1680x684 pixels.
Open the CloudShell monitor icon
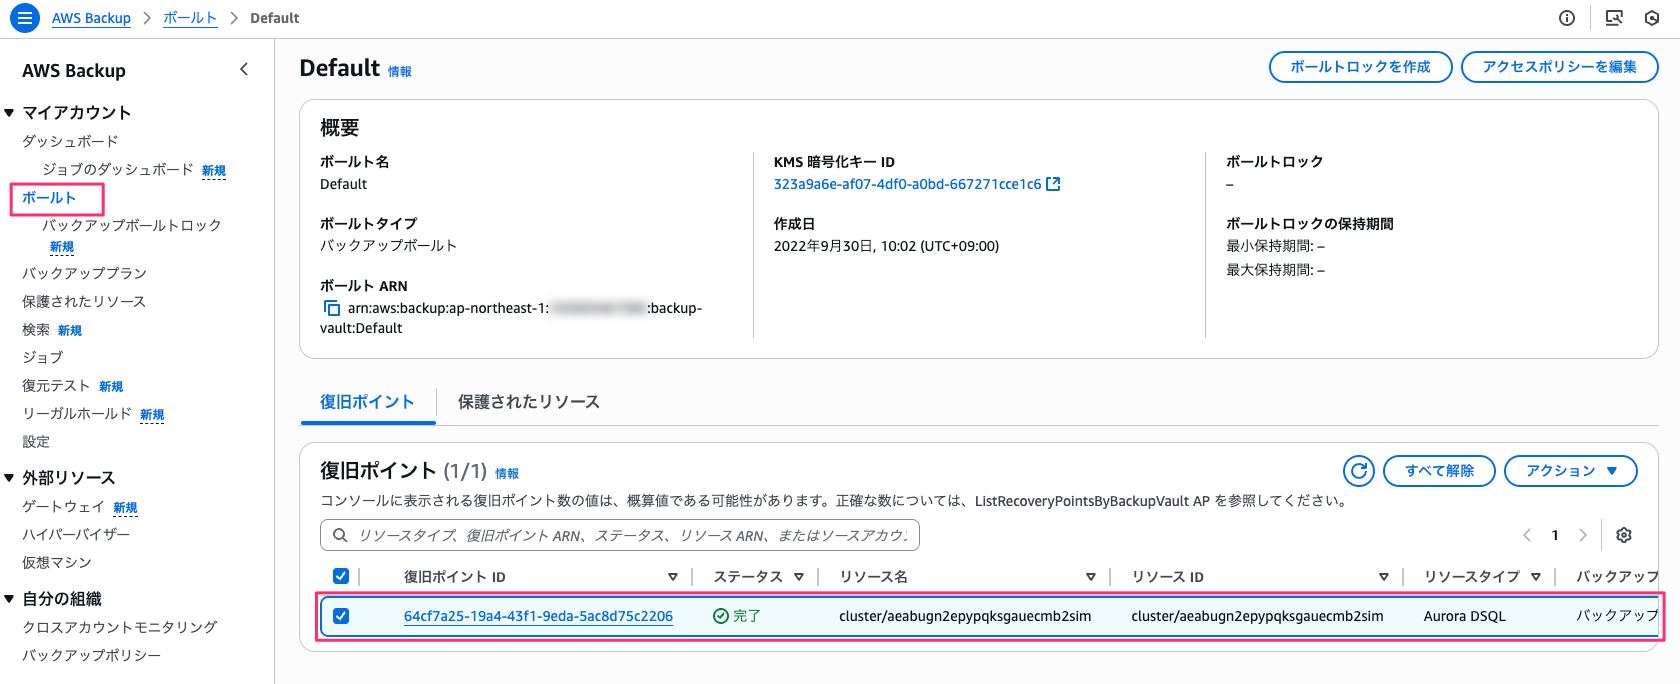point(1614,18)
